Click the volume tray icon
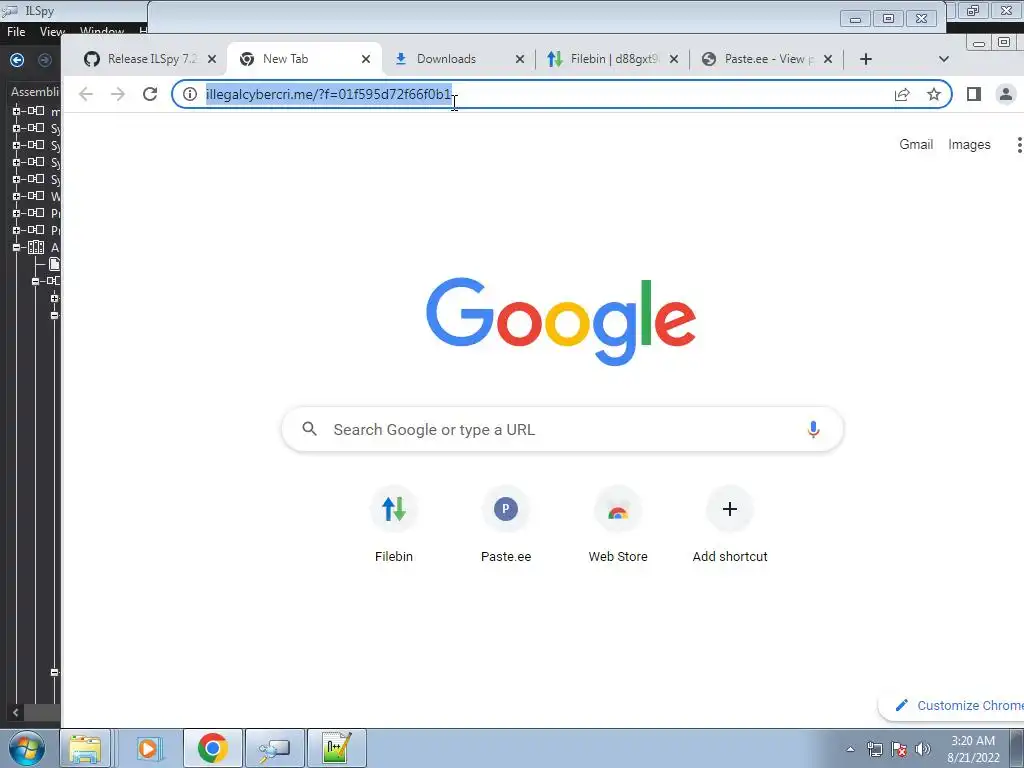Screen dimensions: 1024x768 (923, 749)
